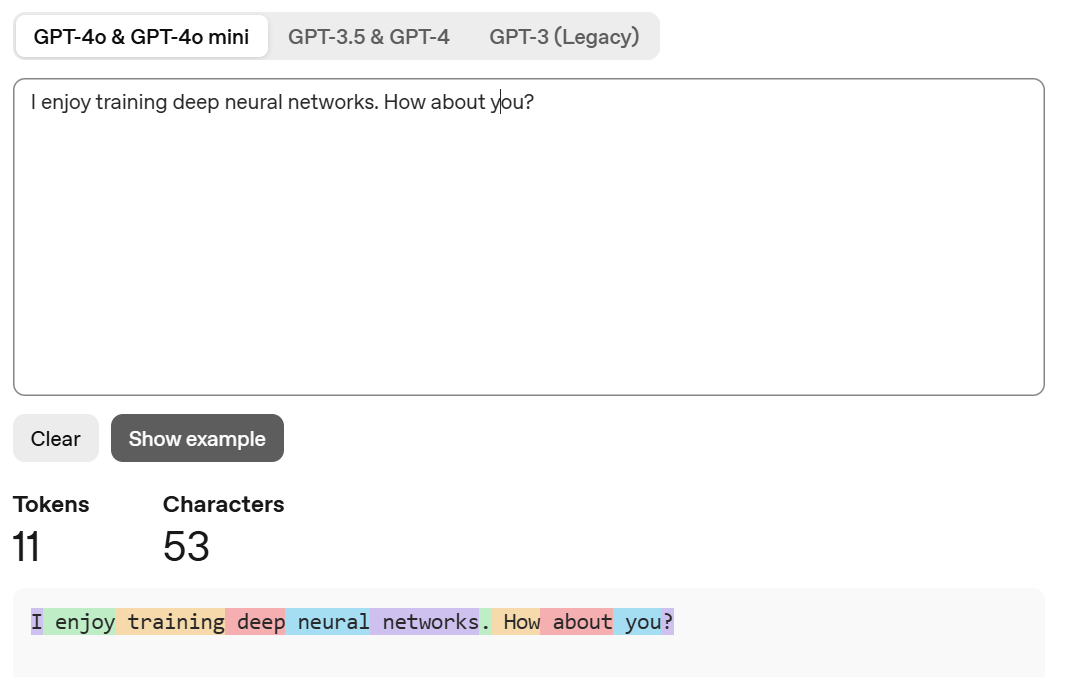The height and width of the screenshot is (677, 1074).
Task: Choose the orange highlighted "How" token
Action: 518,622
